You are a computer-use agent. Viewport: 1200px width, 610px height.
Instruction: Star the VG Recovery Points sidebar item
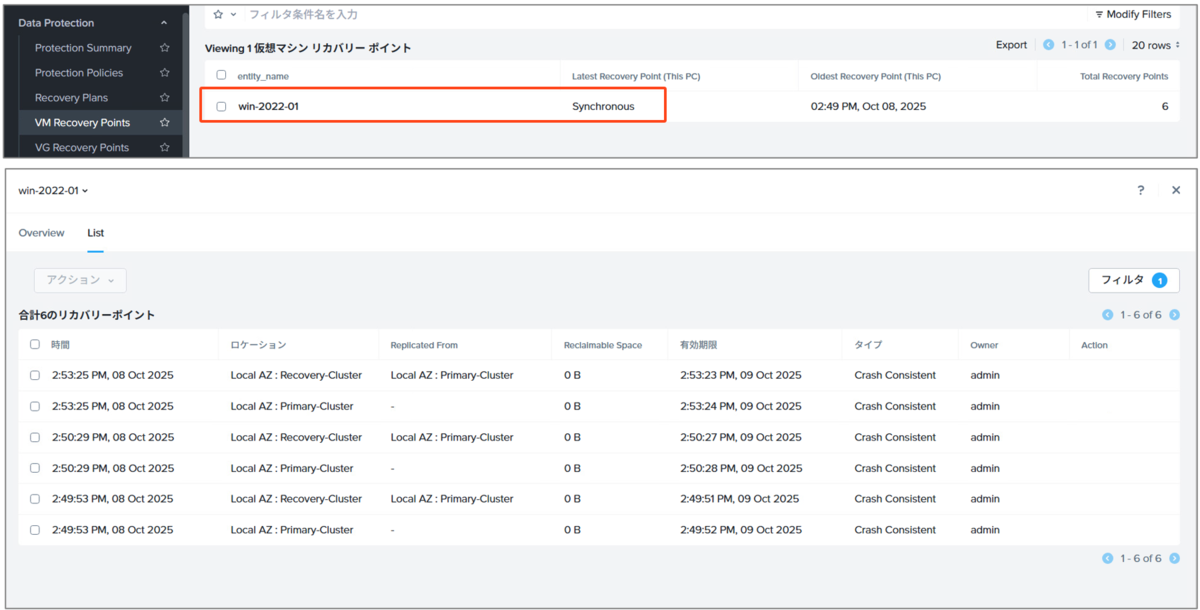(165, 148)
